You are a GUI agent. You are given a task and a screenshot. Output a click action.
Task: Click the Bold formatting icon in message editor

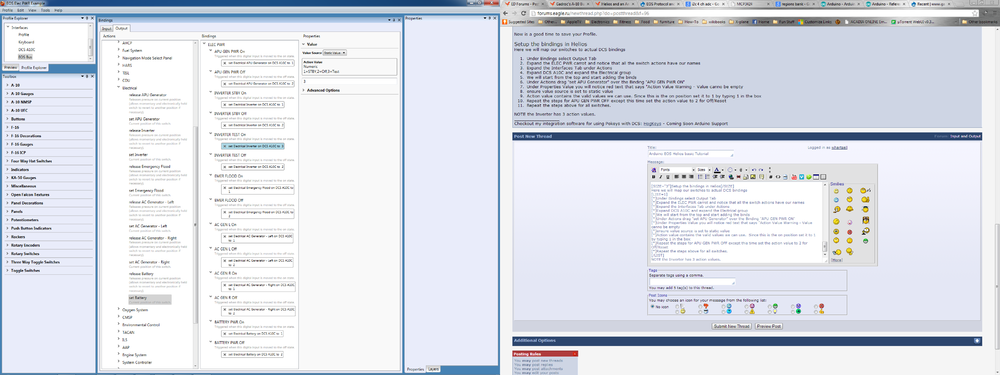click(x=654, y=177)
